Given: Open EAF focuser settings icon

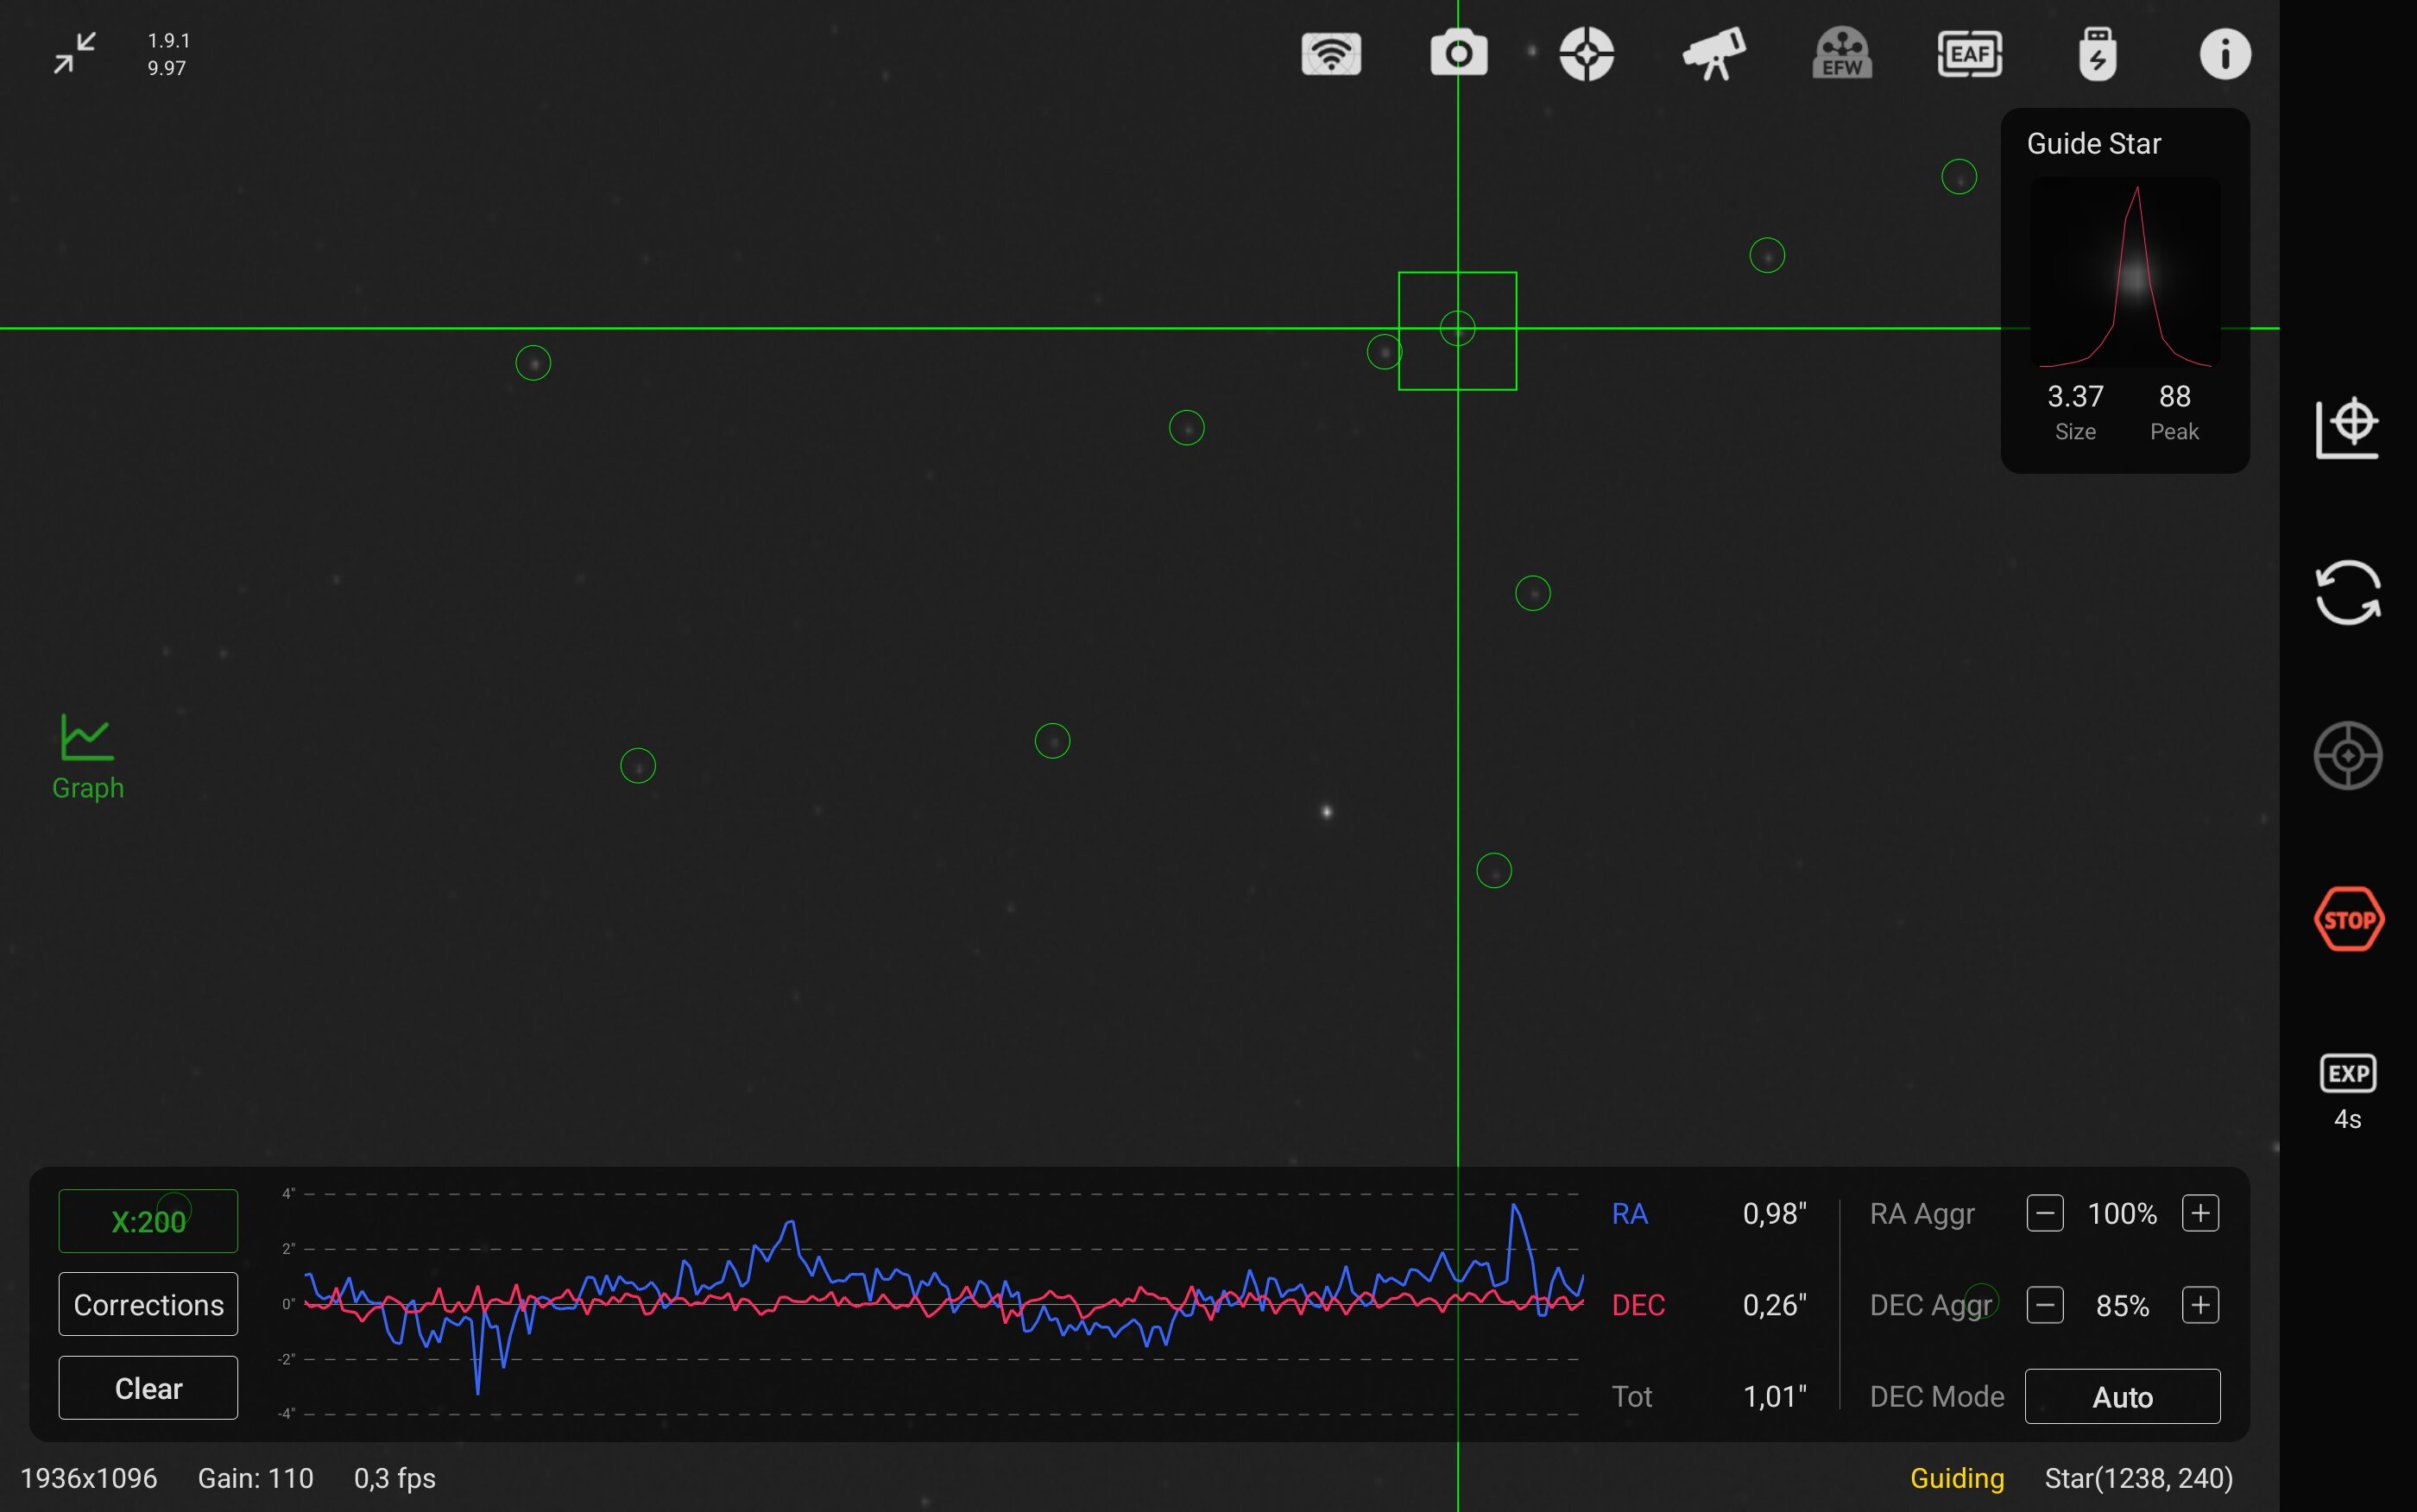Looking at the screenshot, I should click(x=1969, y=54).
